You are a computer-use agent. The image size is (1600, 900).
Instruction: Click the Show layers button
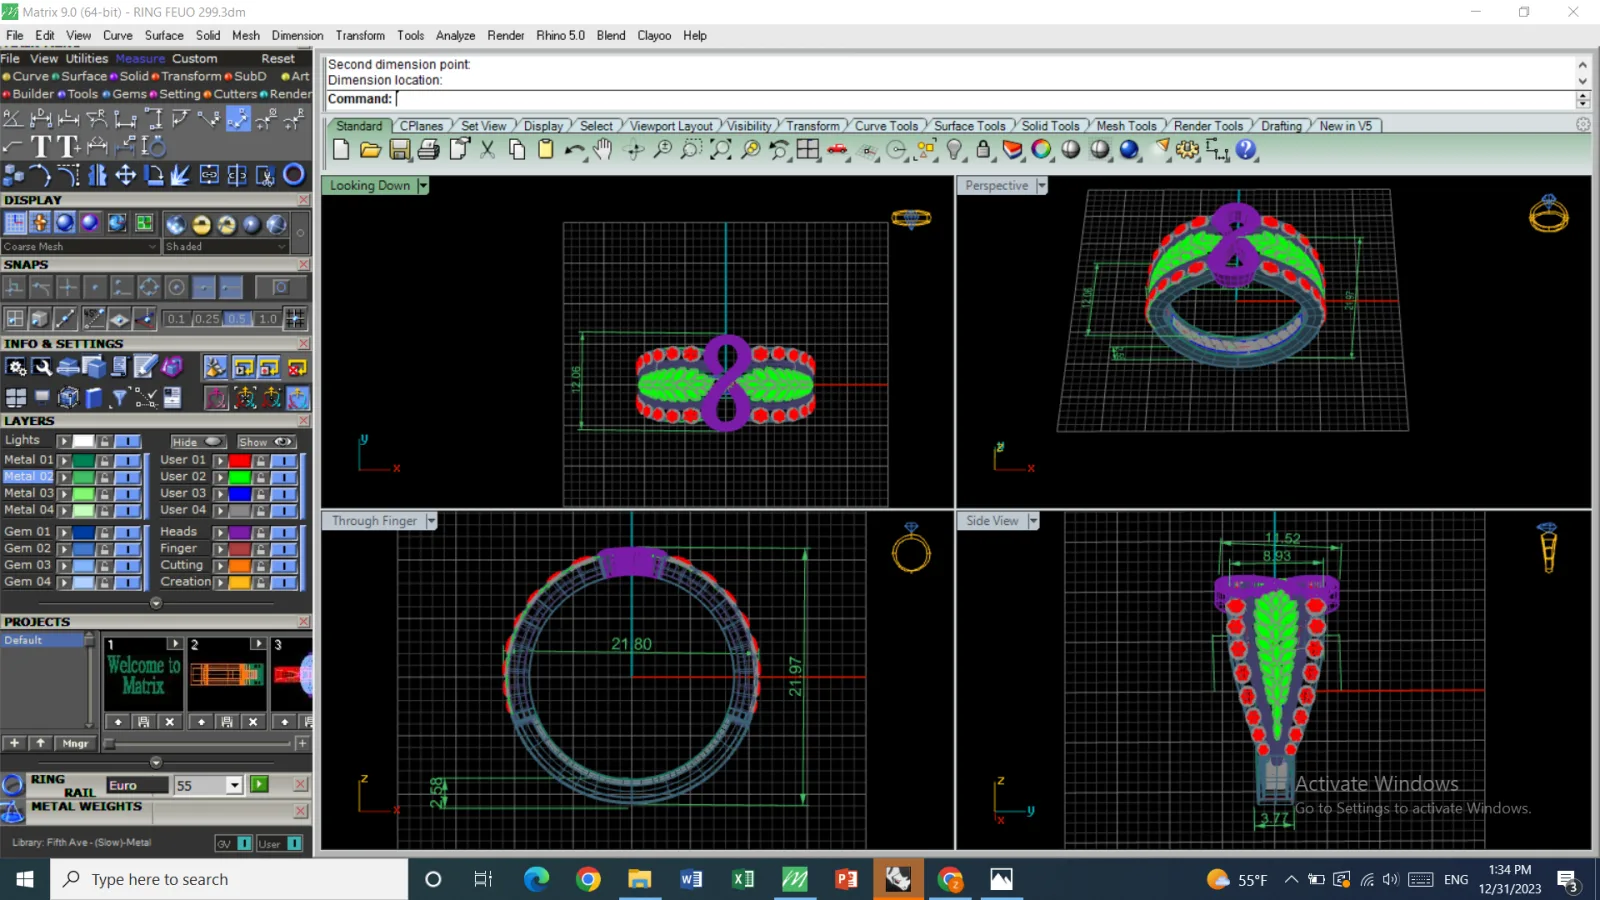(265, 442)
